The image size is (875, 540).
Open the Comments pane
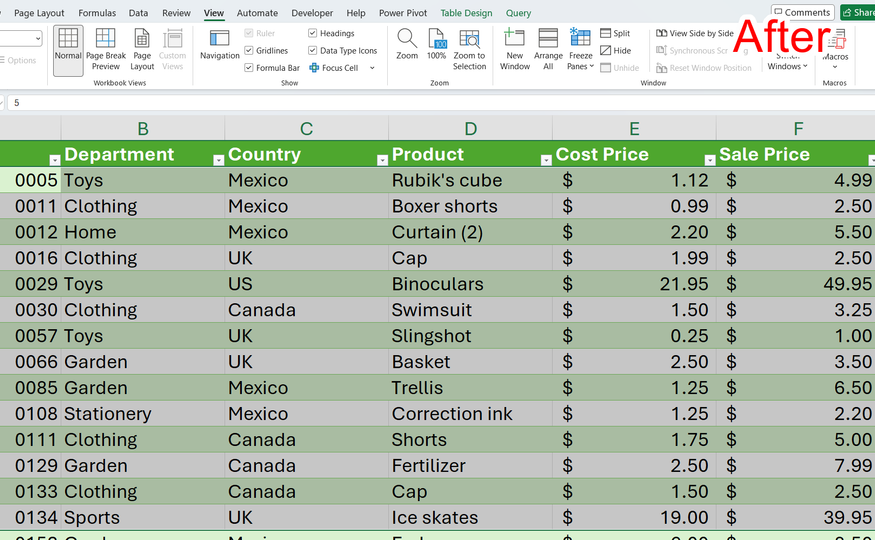point(802,12)
